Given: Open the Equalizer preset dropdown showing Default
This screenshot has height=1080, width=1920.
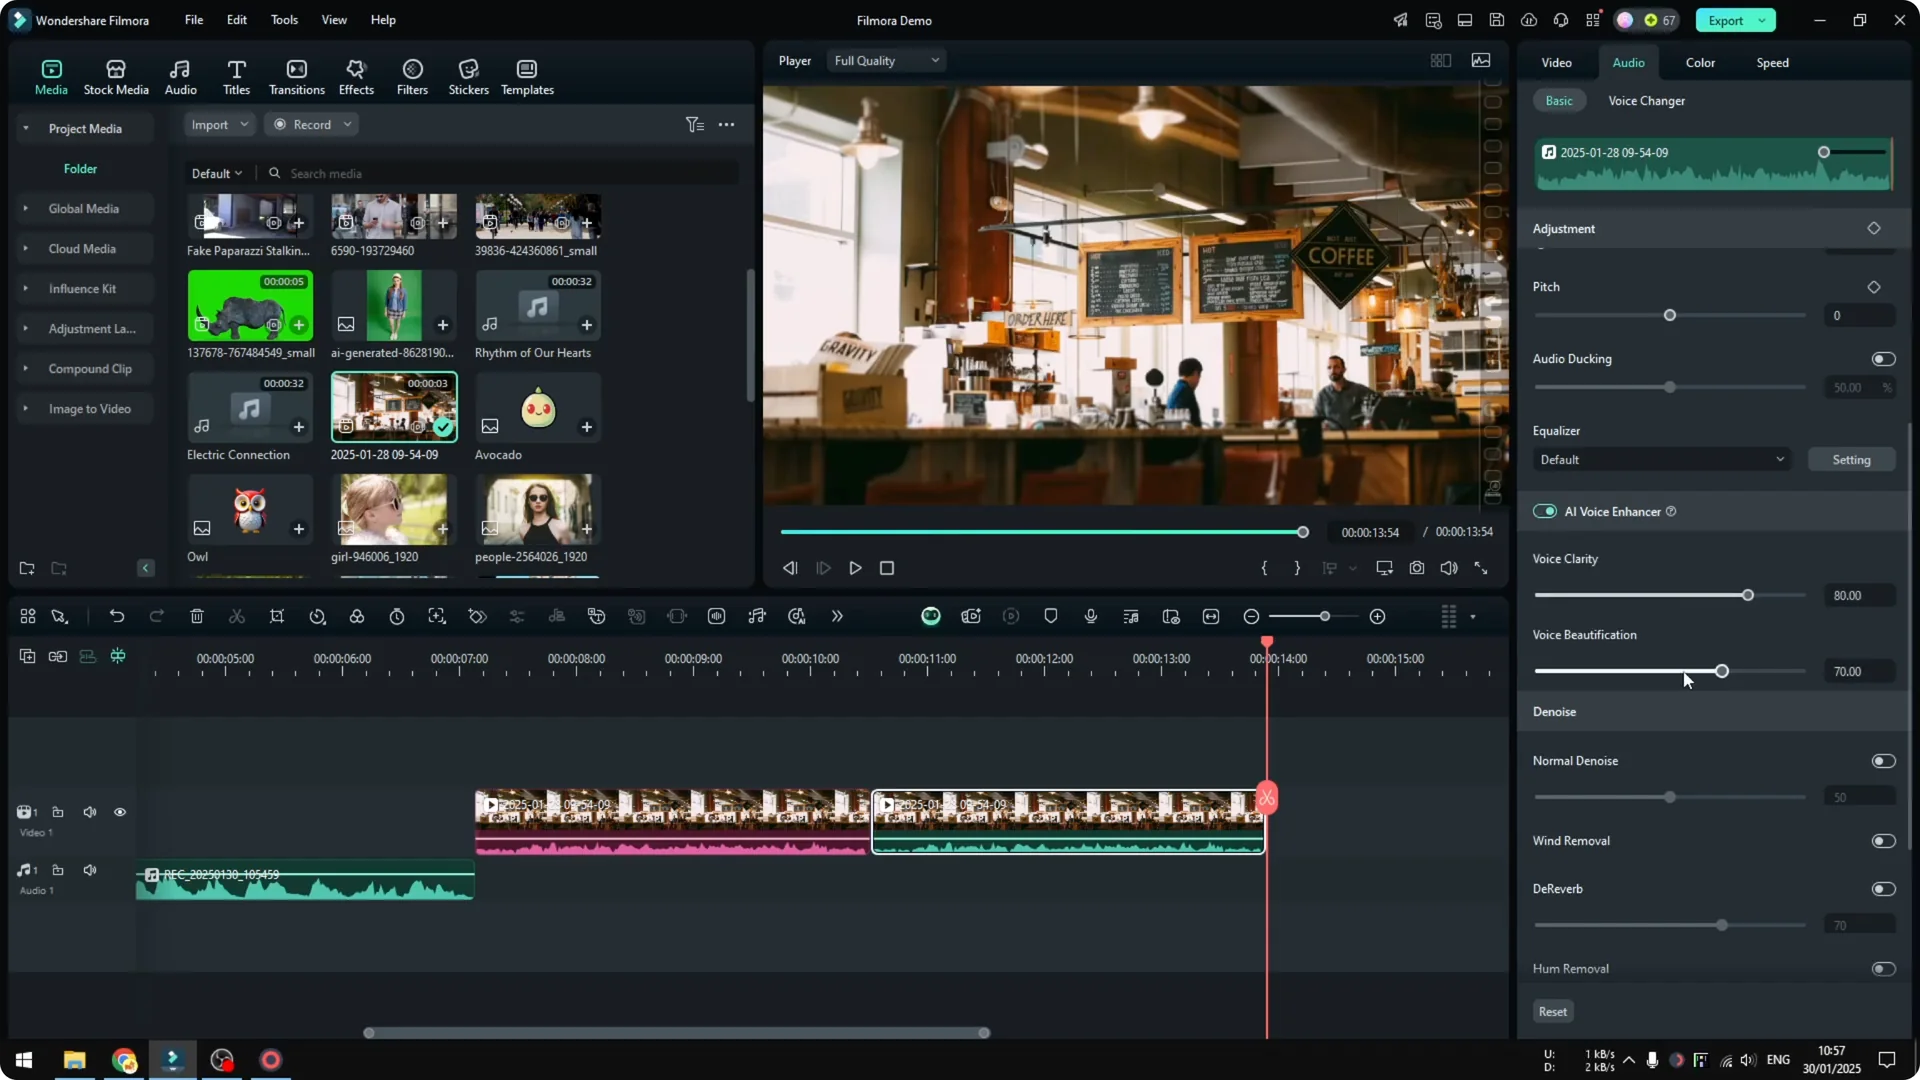Looking at the screenshot, I should (1660, 459).
